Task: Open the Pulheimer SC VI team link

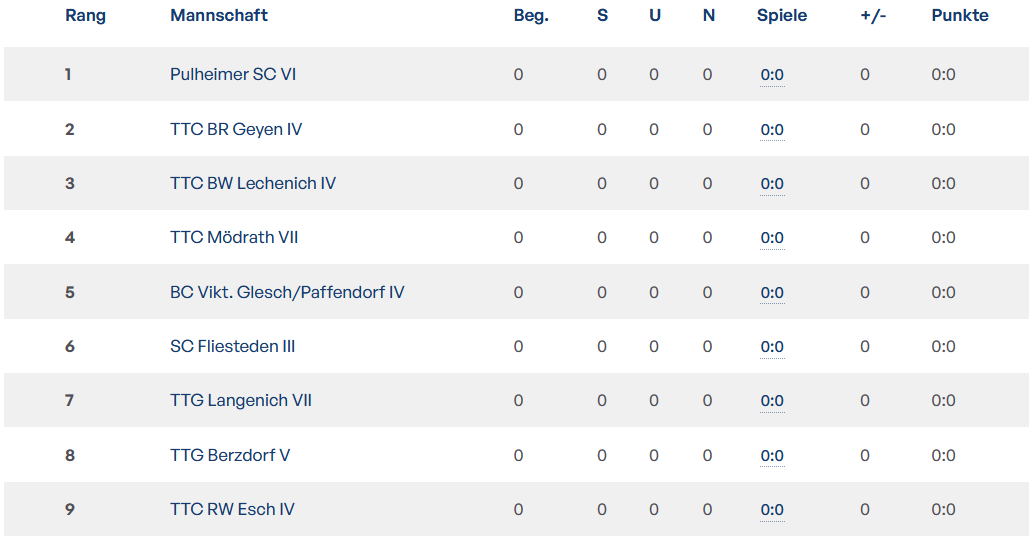Action: point(233,74)
